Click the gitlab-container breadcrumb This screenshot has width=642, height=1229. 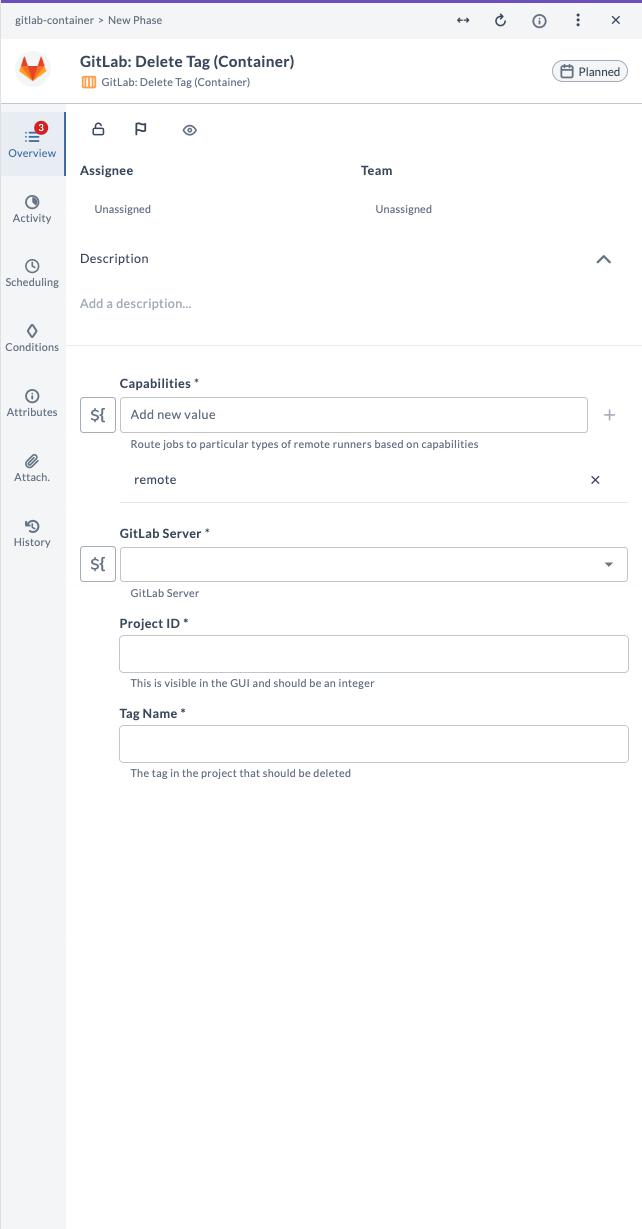(53, 20)
